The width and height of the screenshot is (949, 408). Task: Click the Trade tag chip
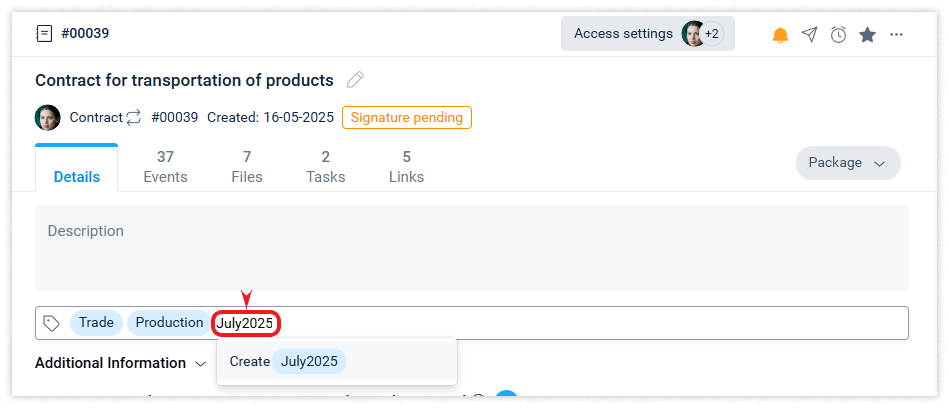click(x=96, y=323)
